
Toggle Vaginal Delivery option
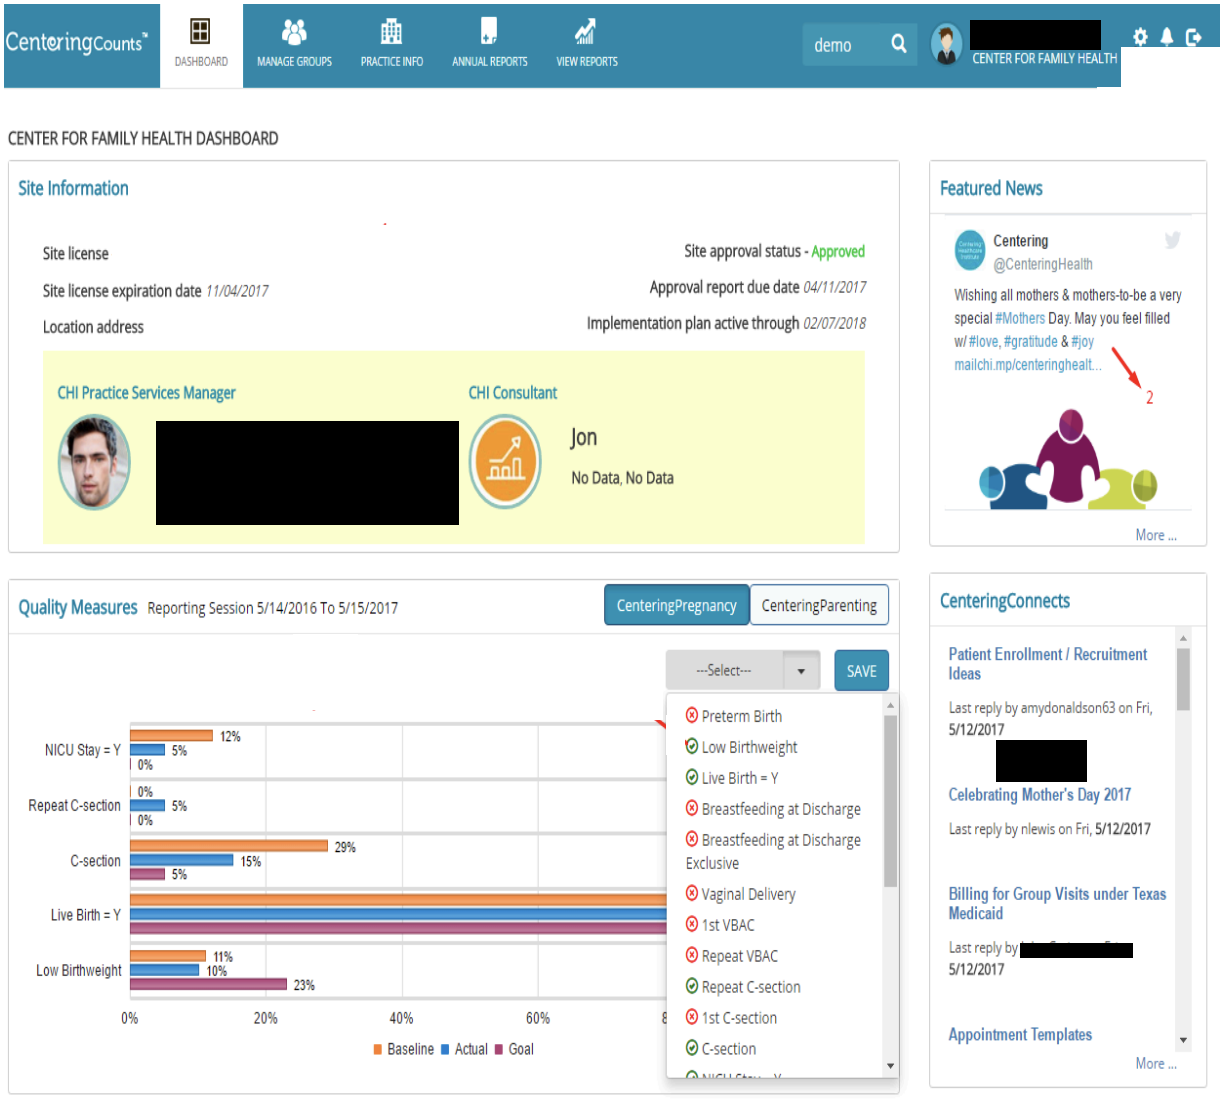pos(741,894)
